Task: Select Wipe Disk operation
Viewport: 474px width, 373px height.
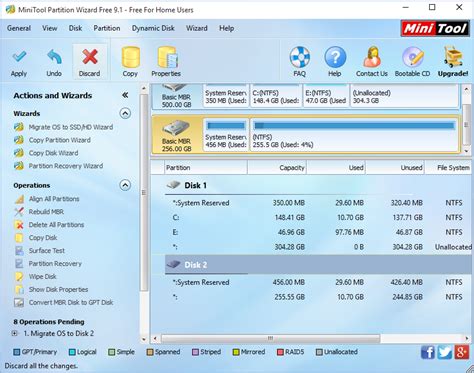Action: 42,277
